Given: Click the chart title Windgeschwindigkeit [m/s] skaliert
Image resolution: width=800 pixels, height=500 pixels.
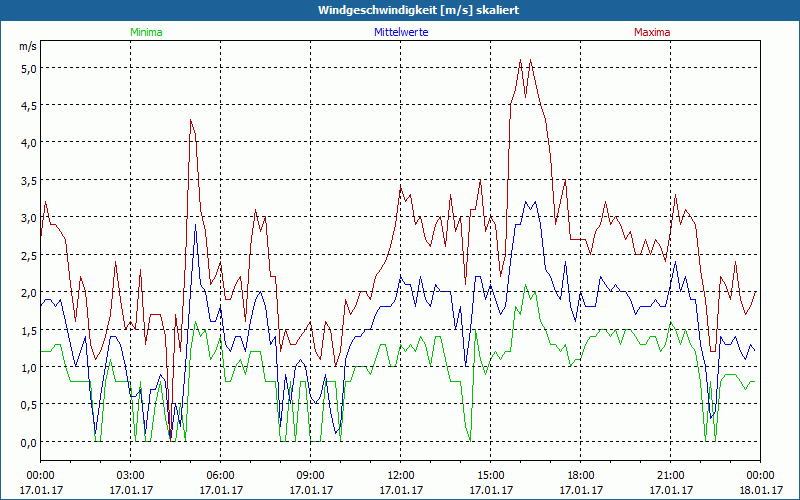Looking at the screenshot, I should click(x=418, y=10).
